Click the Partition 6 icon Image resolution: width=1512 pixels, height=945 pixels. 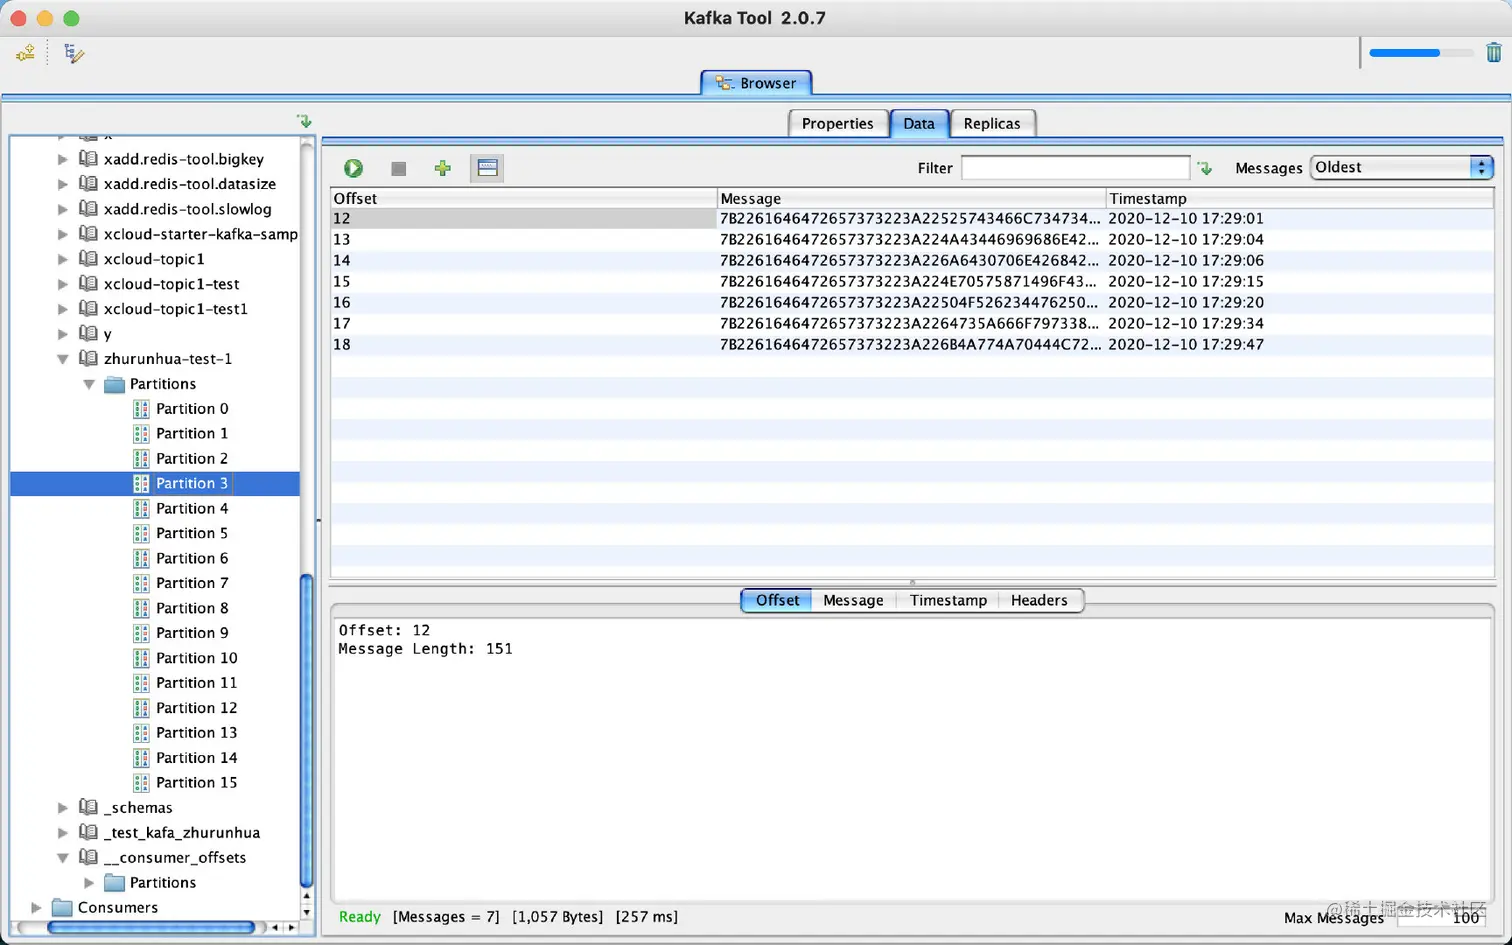pos(141,558)
